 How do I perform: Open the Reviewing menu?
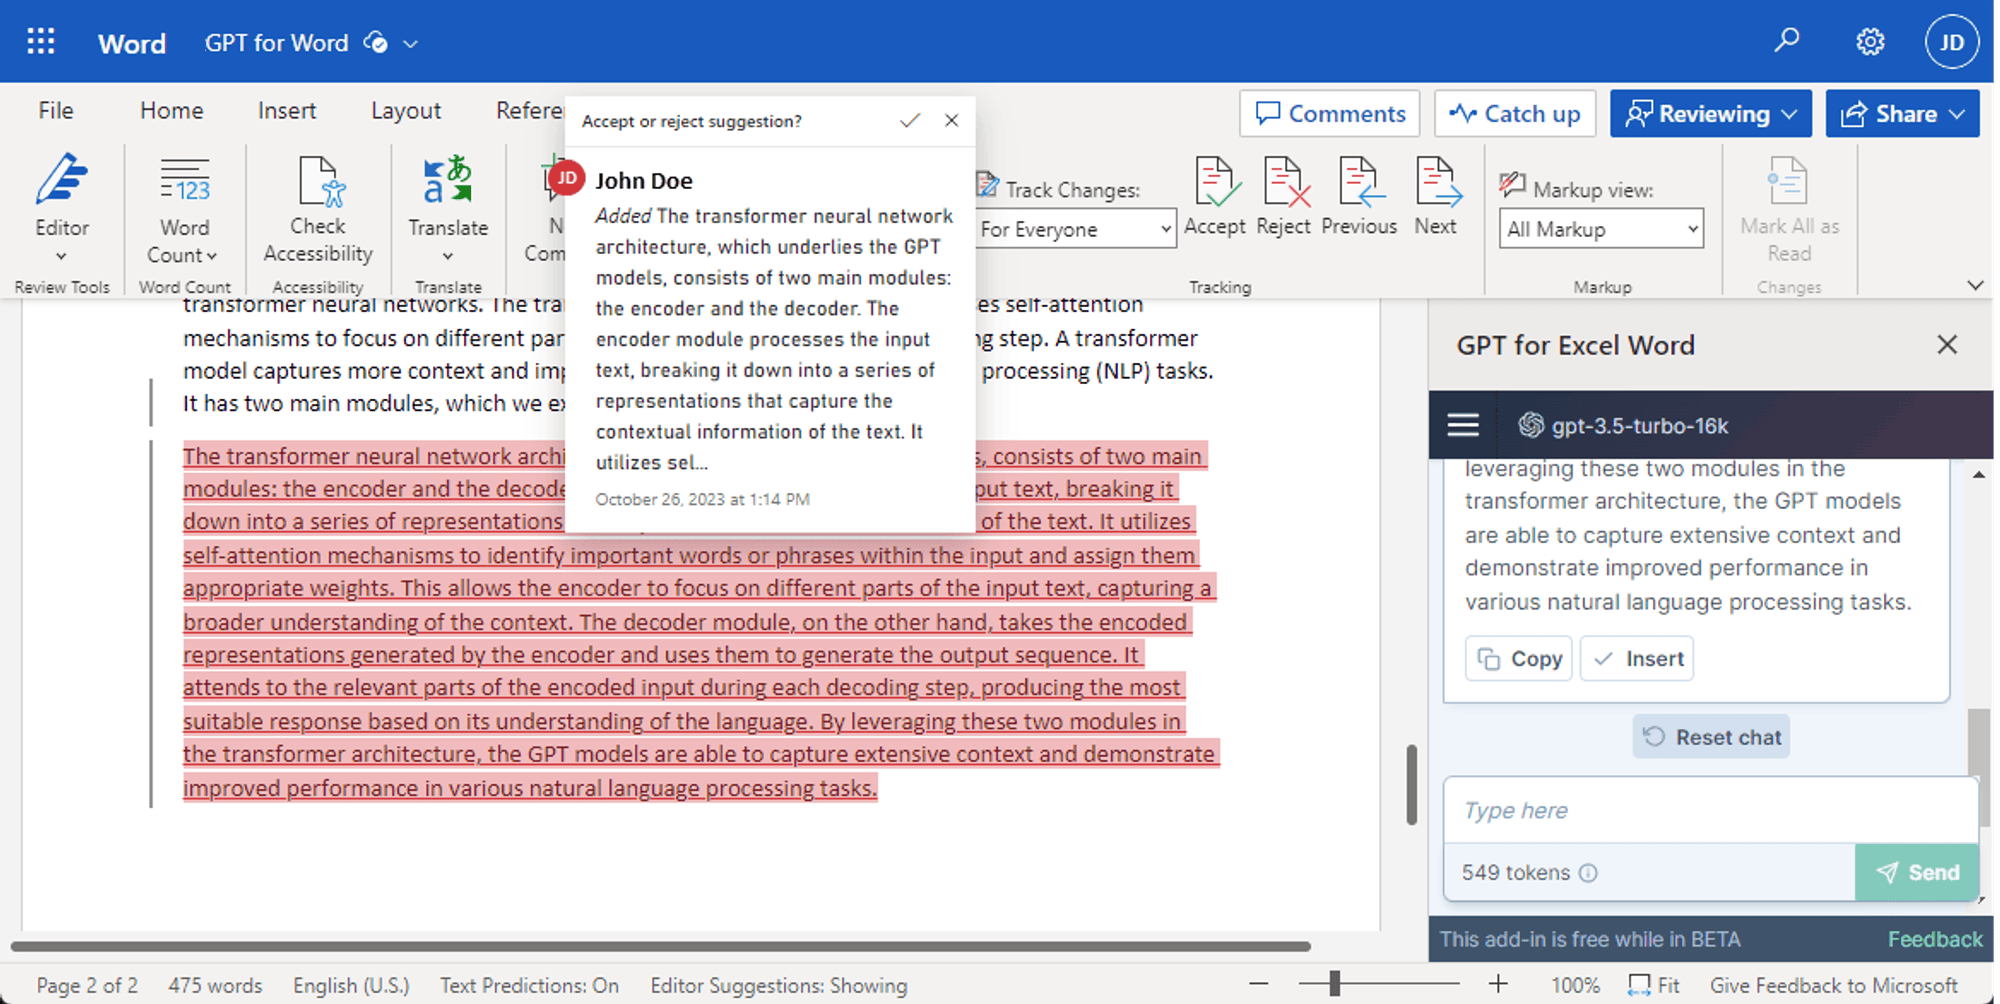pyautogui.click(x=1710, y=113)
